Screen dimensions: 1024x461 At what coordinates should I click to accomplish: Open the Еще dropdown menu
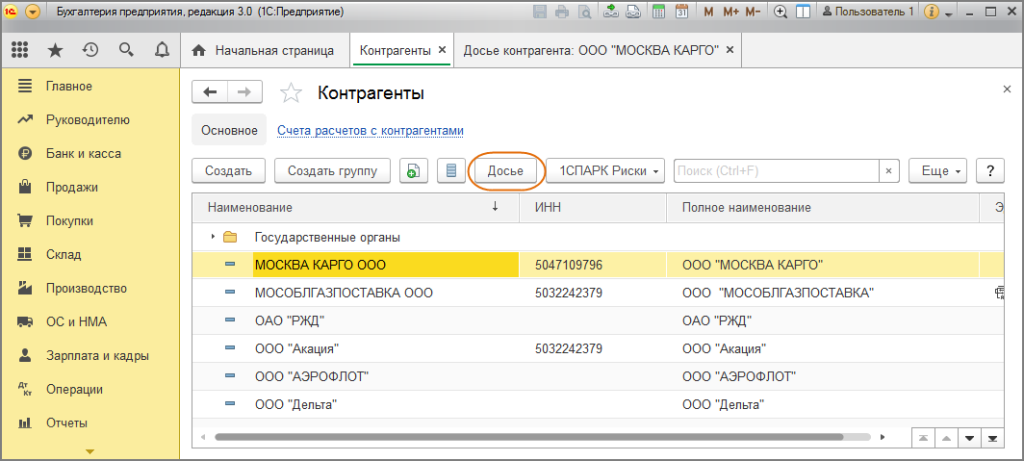tap(938, 171)
